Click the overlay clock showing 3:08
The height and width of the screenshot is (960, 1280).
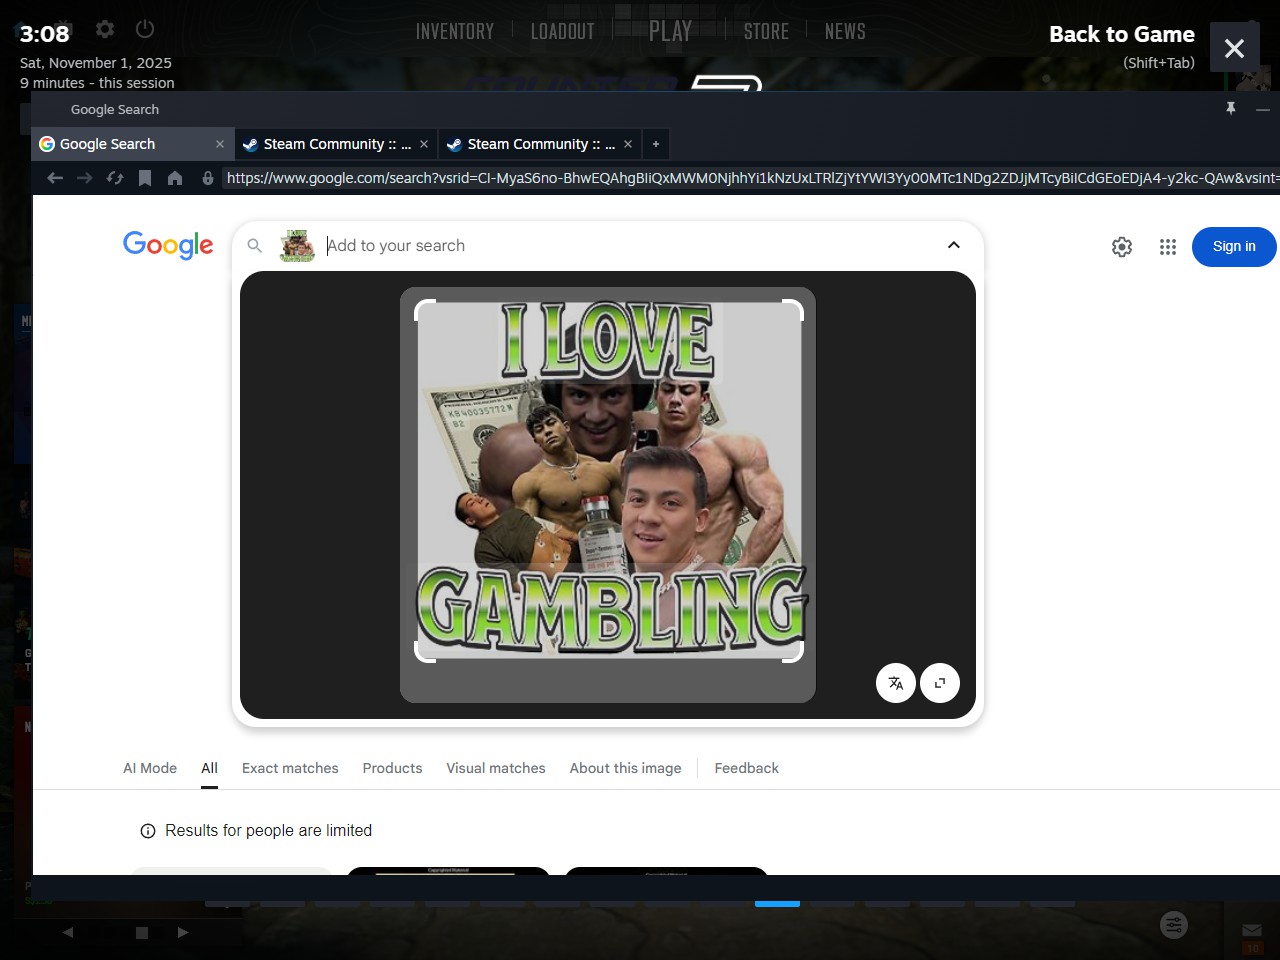(45, 34)
